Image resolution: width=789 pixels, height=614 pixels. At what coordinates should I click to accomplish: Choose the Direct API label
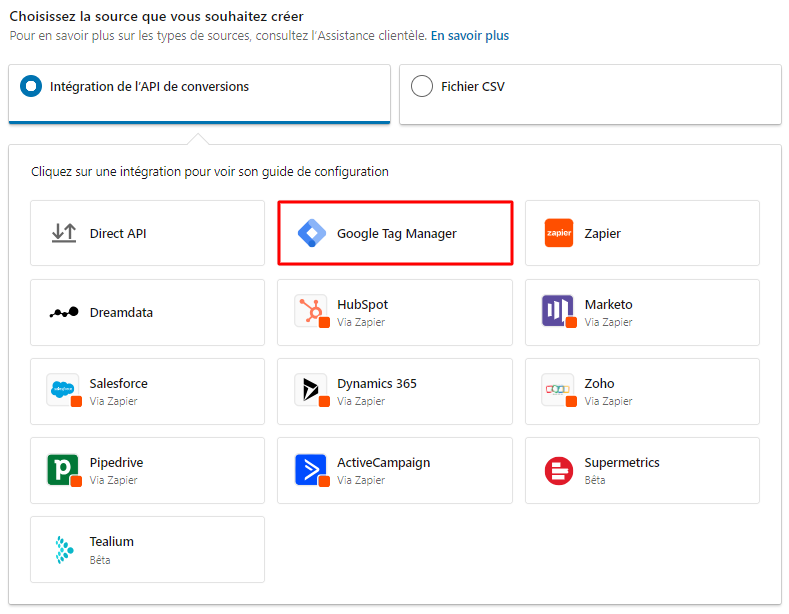tap(118, 234)
